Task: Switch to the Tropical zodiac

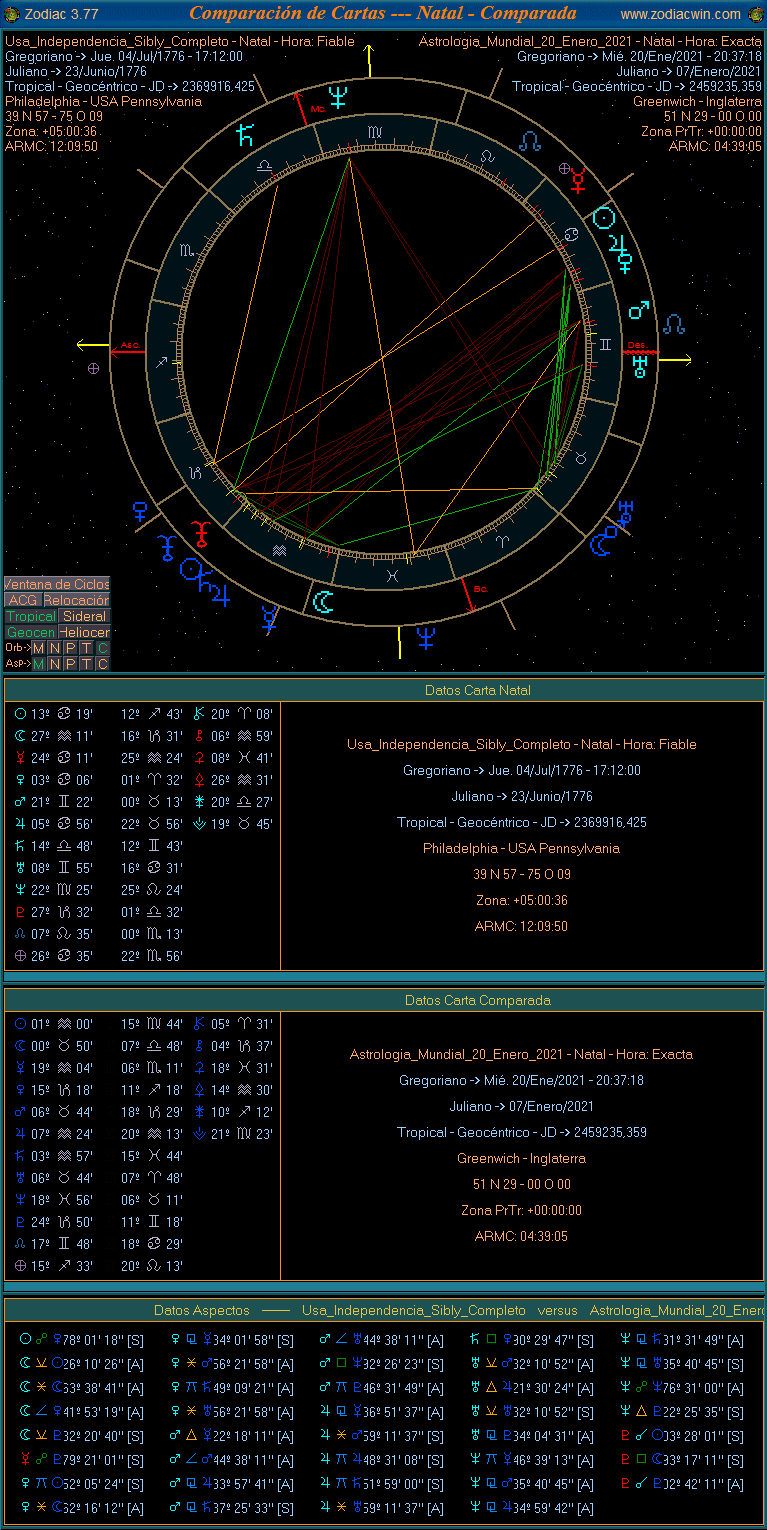Action: [31, 616]
